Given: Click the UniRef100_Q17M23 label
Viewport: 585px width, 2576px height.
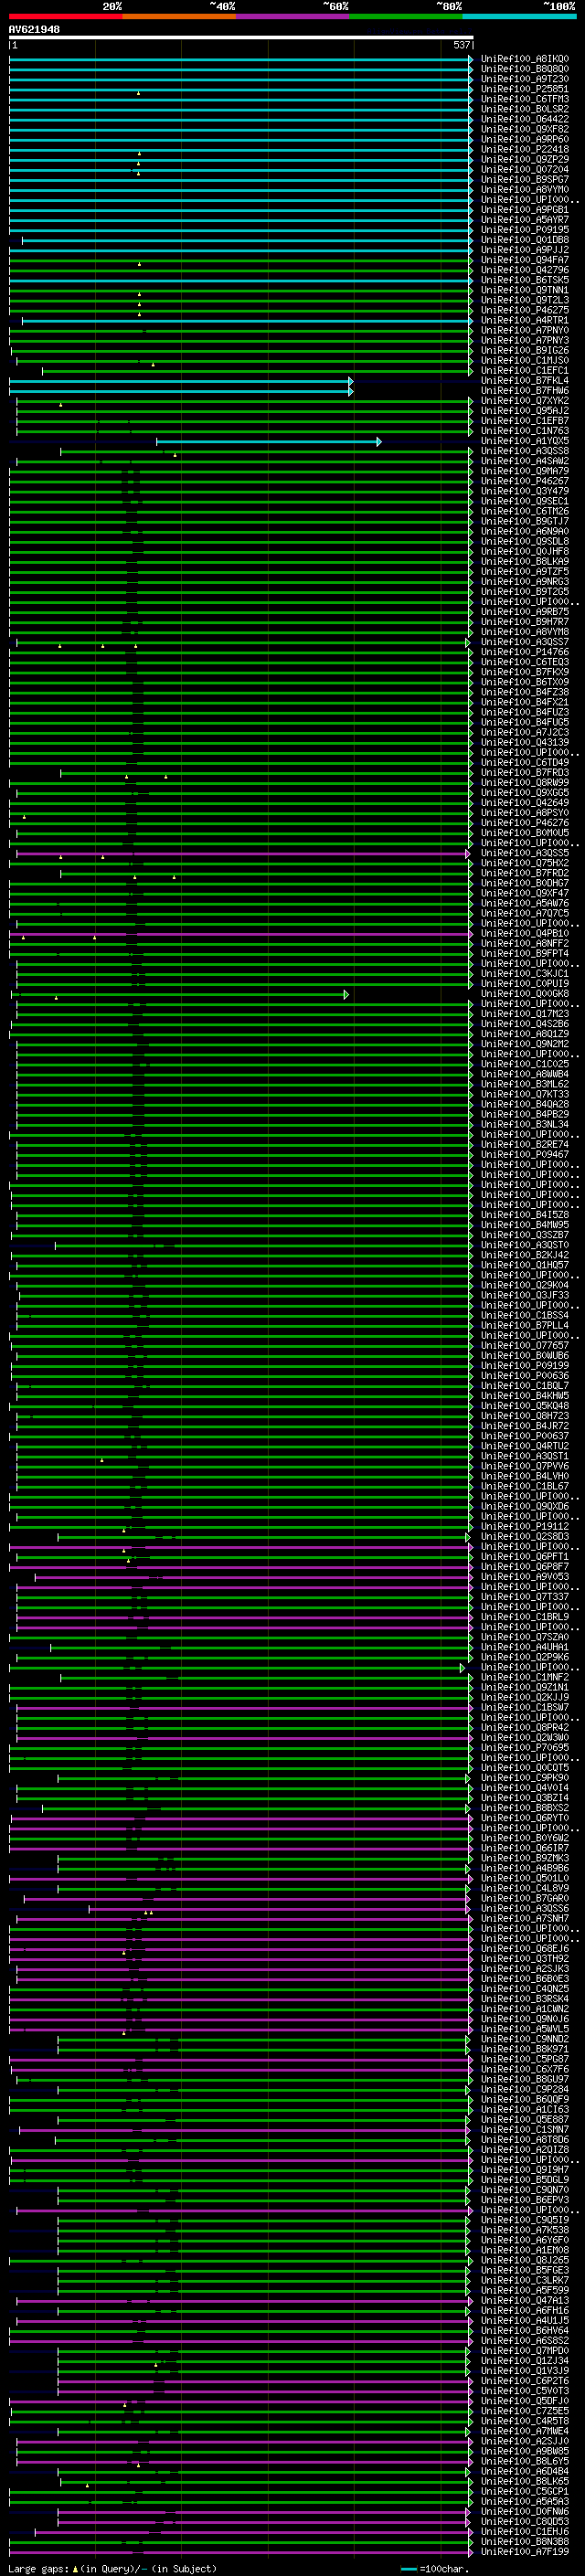Looking at the screenshot, I should pos(525,1014).
